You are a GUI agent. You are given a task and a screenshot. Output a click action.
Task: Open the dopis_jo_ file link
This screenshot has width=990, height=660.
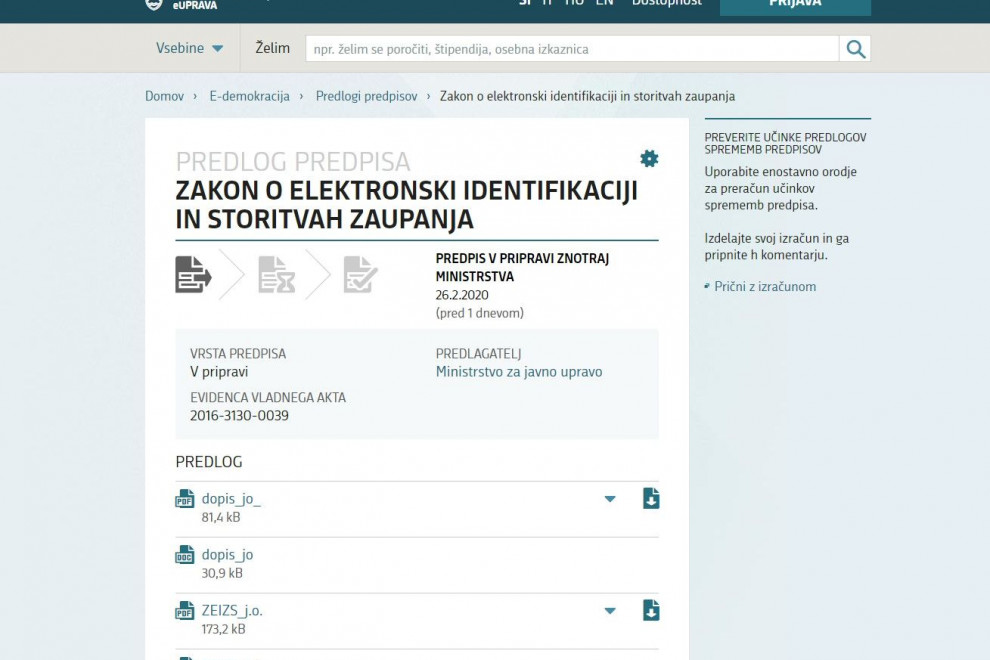231,499
